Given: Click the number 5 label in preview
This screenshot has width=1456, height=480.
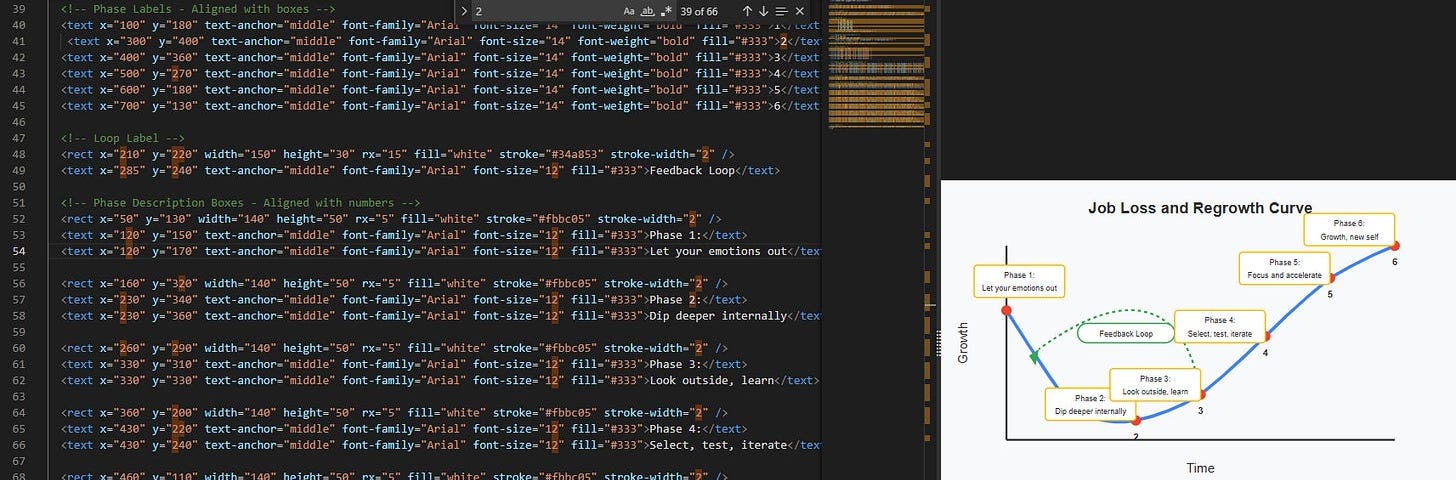Looking at the screenshot, I should [x=1330, y=294].
